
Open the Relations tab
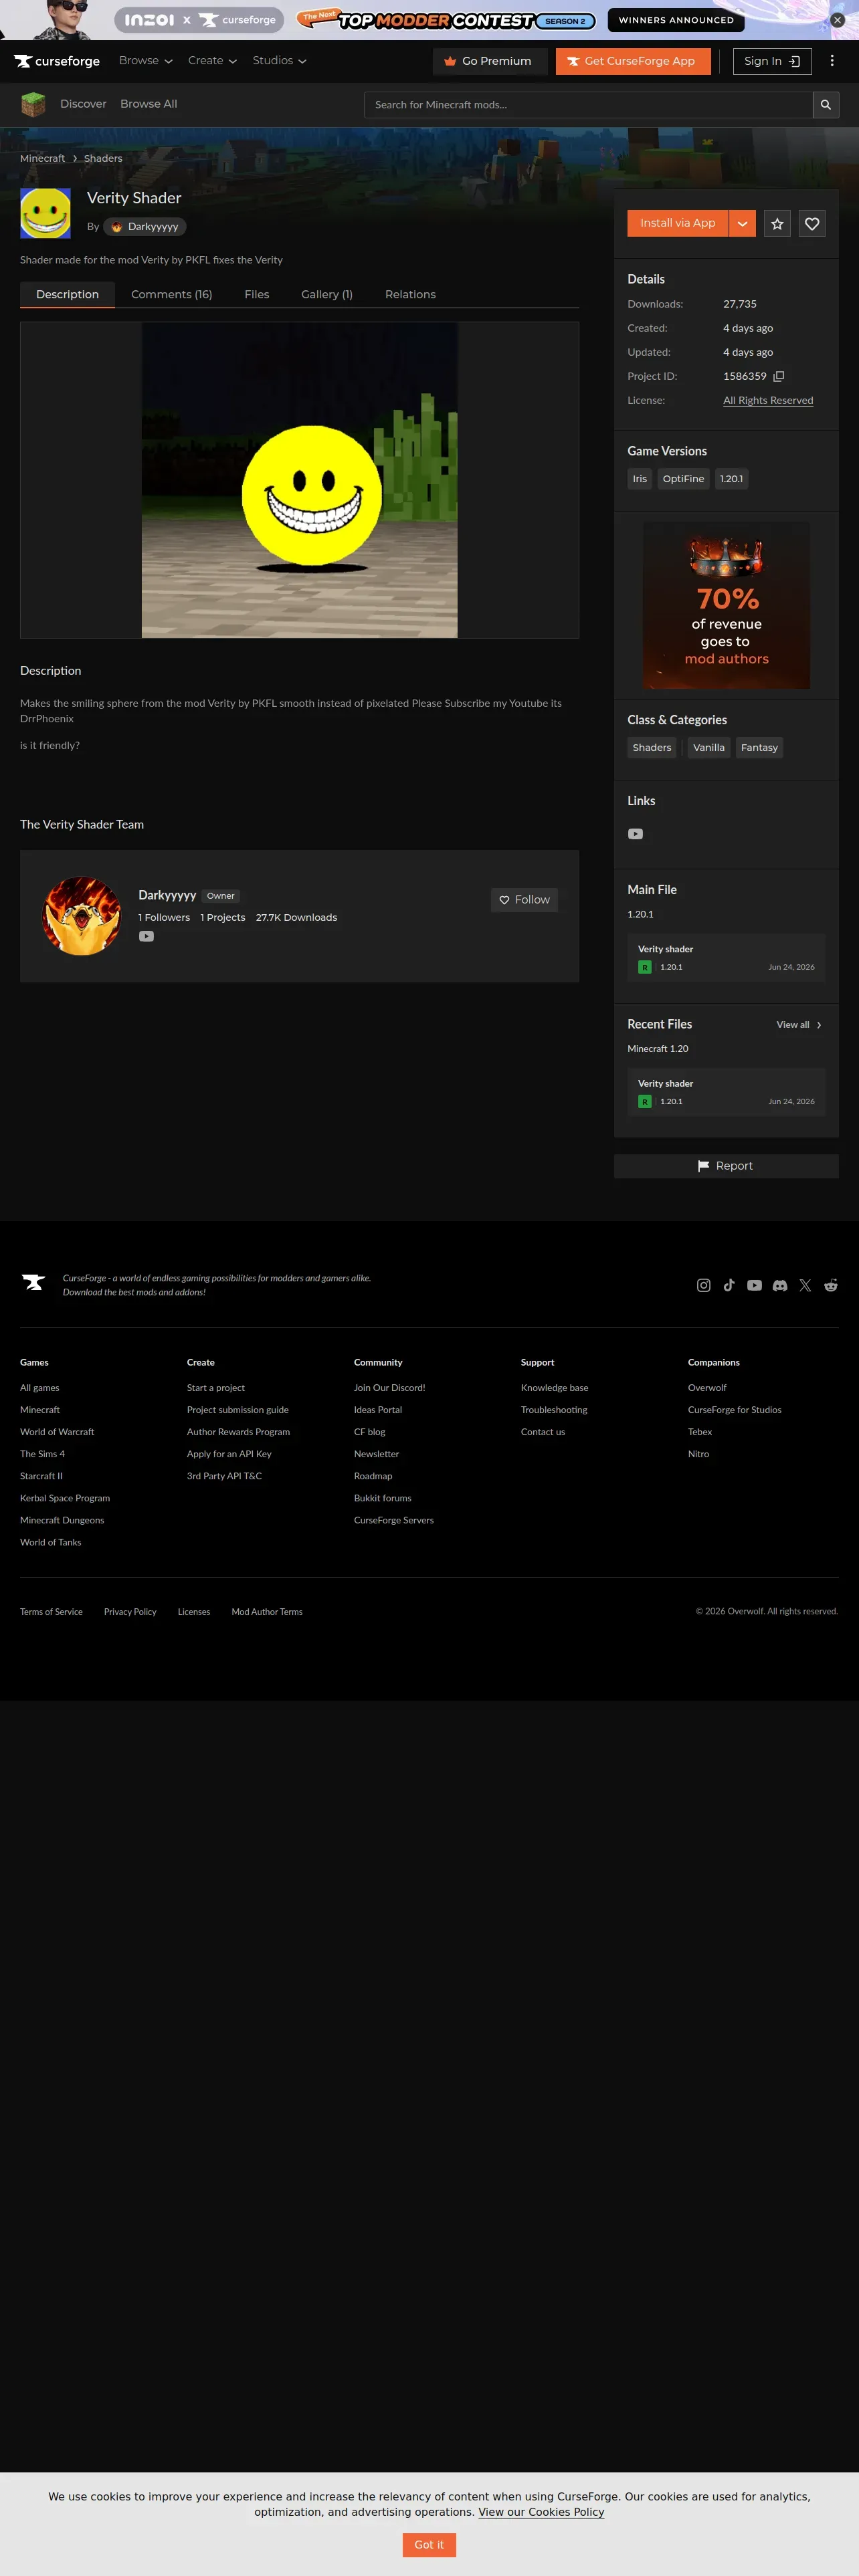(x=410, y=295)
